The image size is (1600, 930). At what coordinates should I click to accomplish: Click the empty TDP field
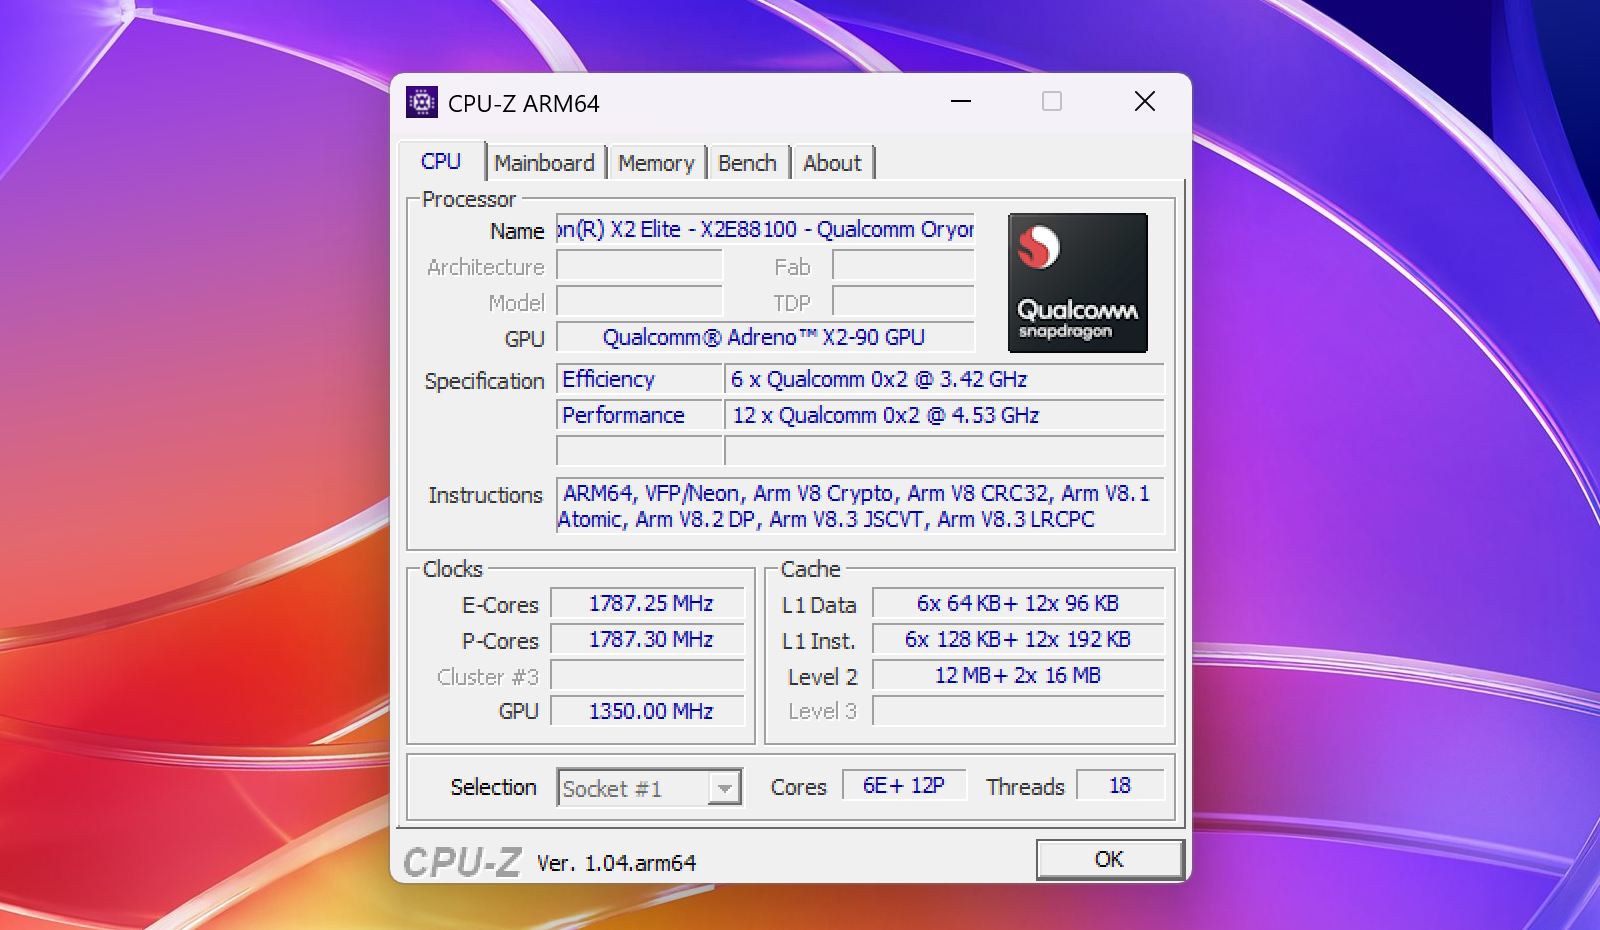click(x=903, y=301)
